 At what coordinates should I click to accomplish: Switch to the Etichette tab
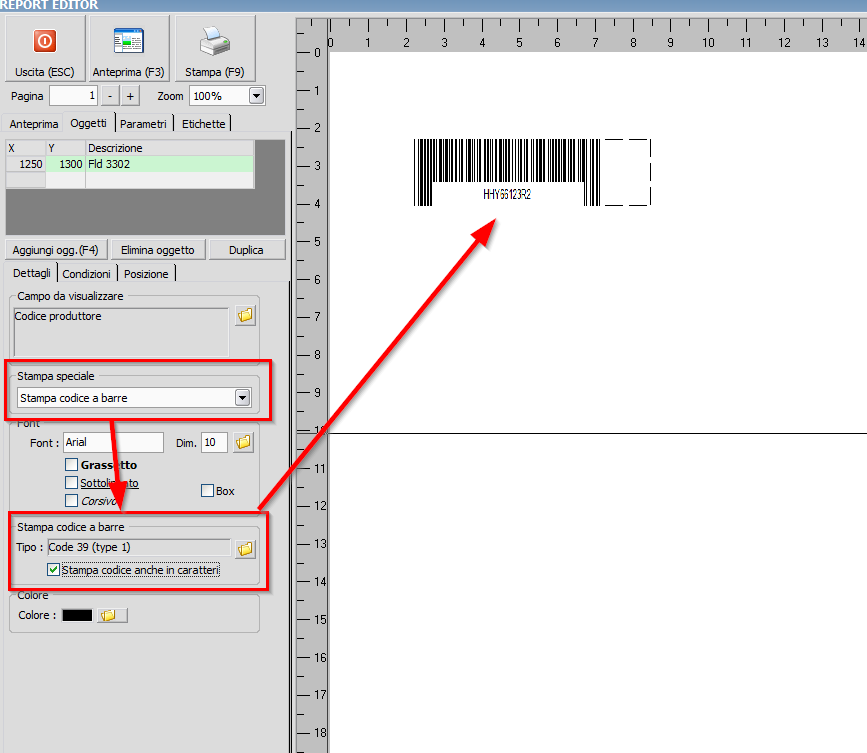tap(203, 124)
